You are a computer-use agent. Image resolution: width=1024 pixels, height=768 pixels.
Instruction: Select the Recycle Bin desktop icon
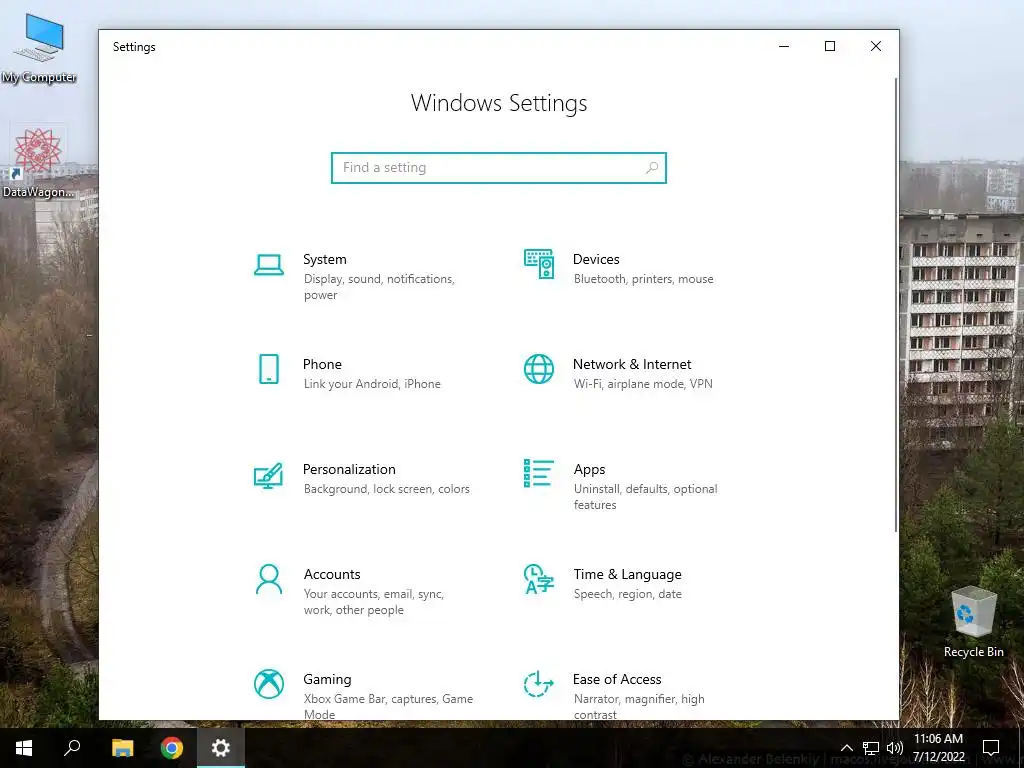pyautogui.click(x=974, y=622)
